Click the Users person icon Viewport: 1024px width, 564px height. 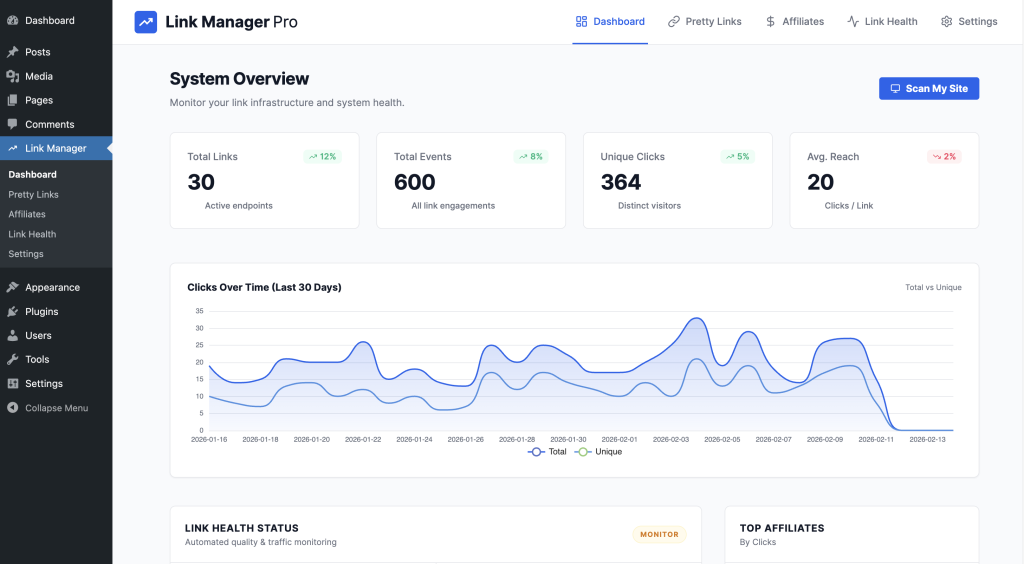(12, 335)
